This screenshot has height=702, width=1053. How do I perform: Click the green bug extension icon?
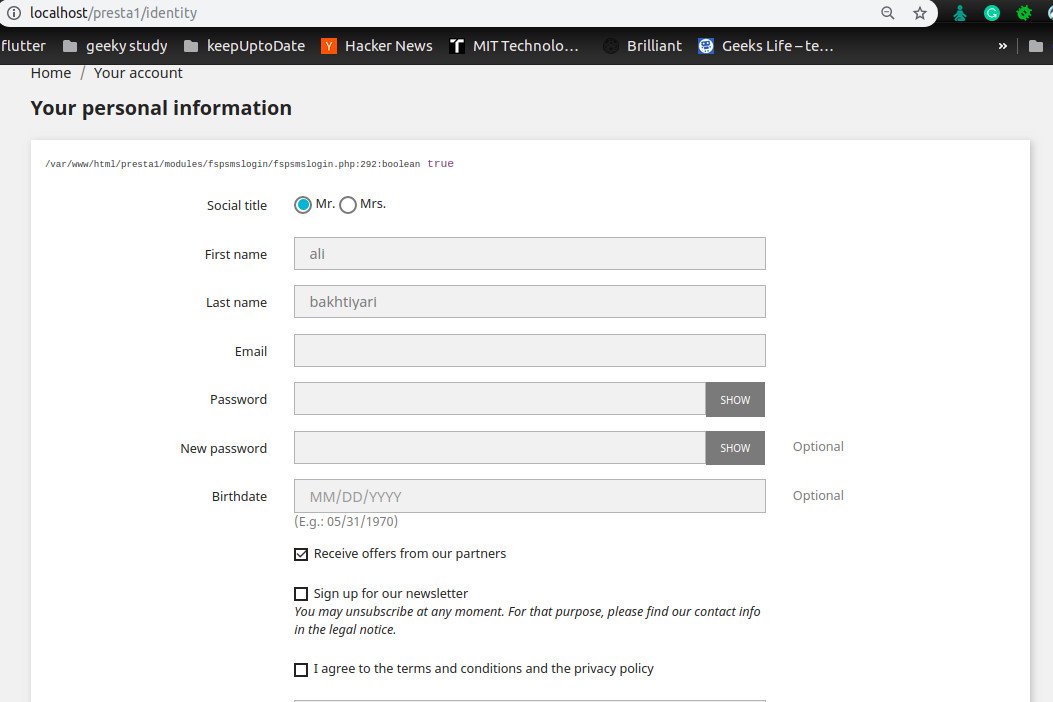pos(1024,13)
